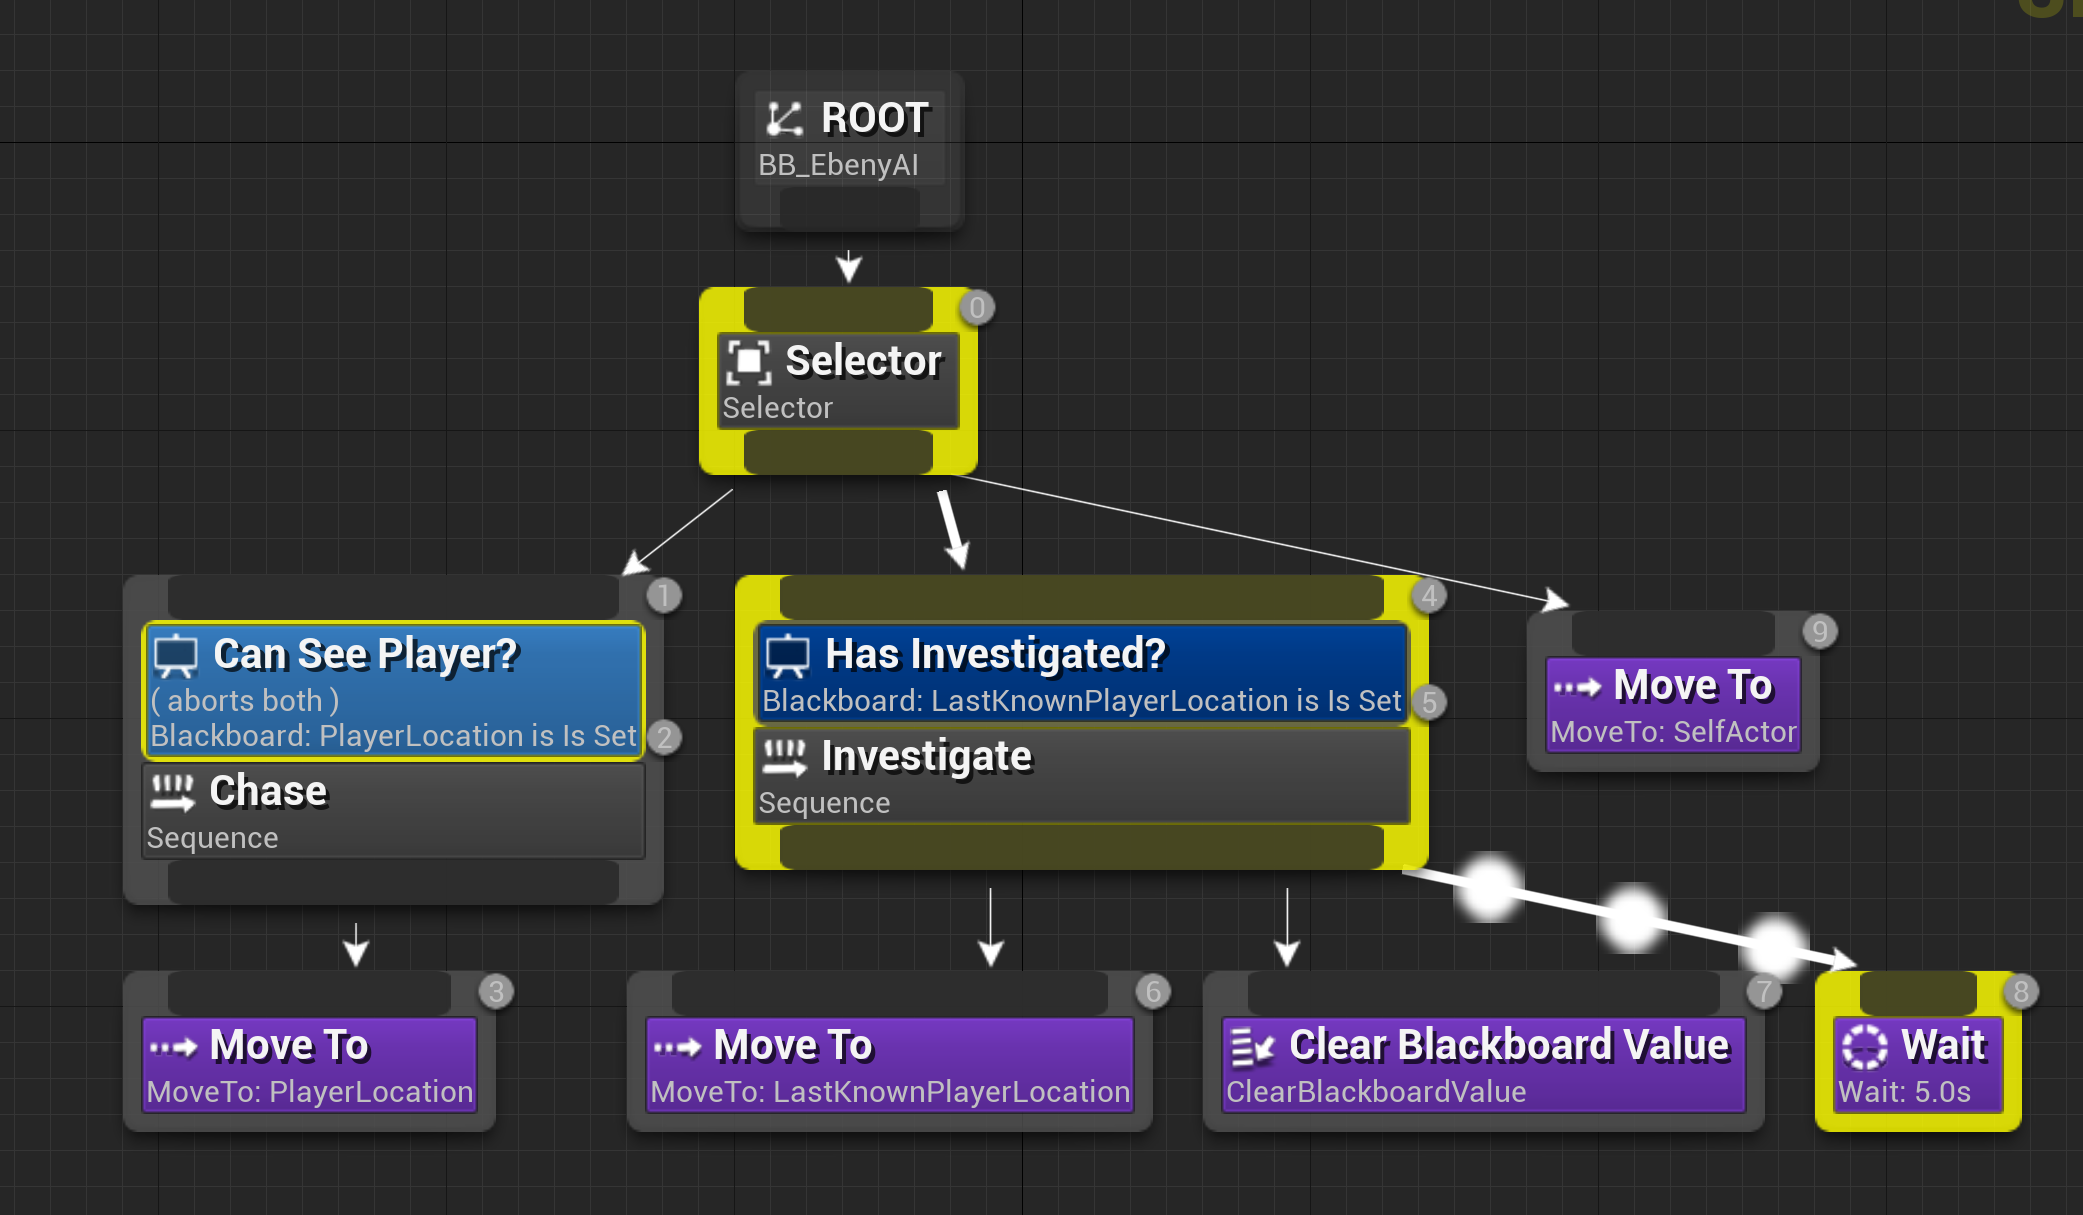The height and width of the screenshot is (1215, 2083).
Task: Click execution index badge 8 on Wait
Action: pos(2021,991)
